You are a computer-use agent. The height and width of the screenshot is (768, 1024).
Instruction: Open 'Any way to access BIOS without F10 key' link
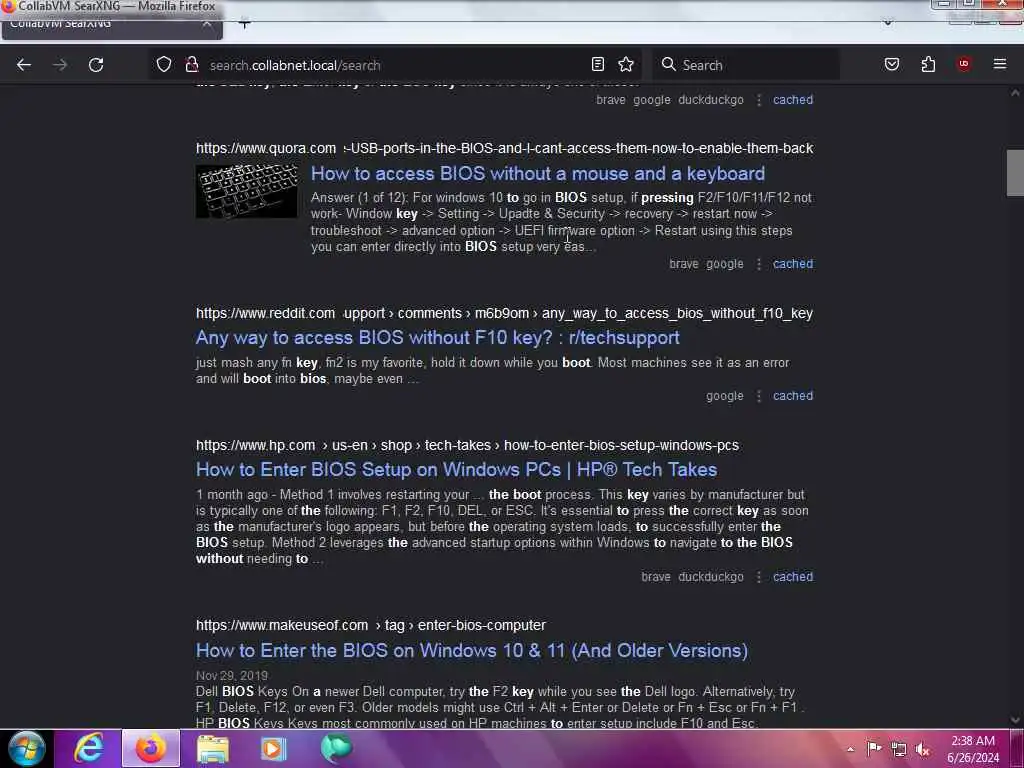pyautogui.click(x=438, y=338)
